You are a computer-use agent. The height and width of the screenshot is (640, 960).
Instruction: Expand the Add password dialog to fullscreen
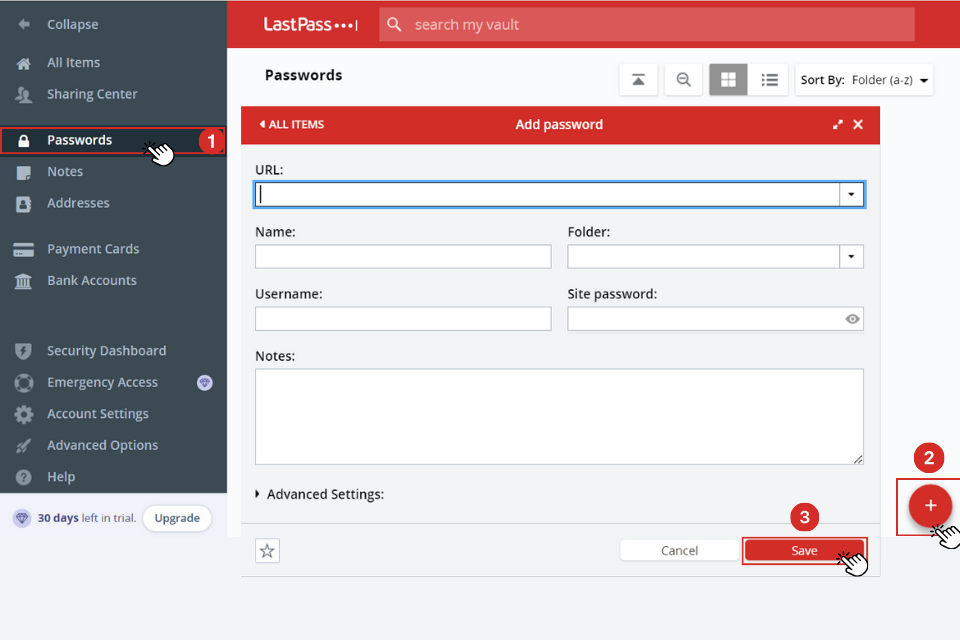[838, 124]
